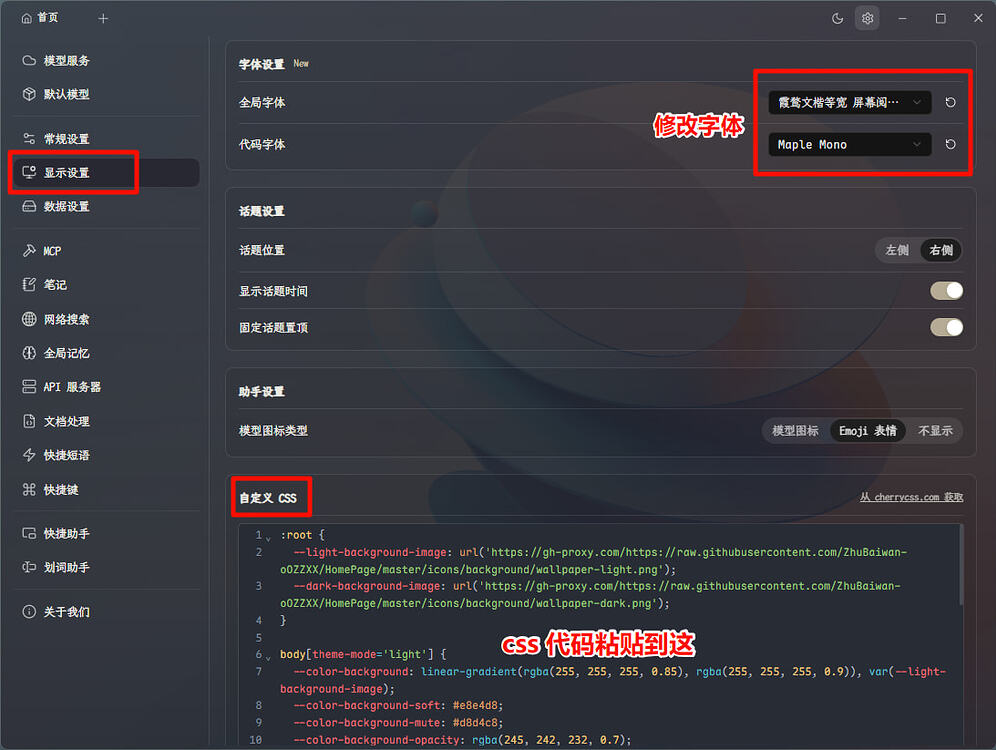Click the cube icon beside 默认模型

[29, 94]
